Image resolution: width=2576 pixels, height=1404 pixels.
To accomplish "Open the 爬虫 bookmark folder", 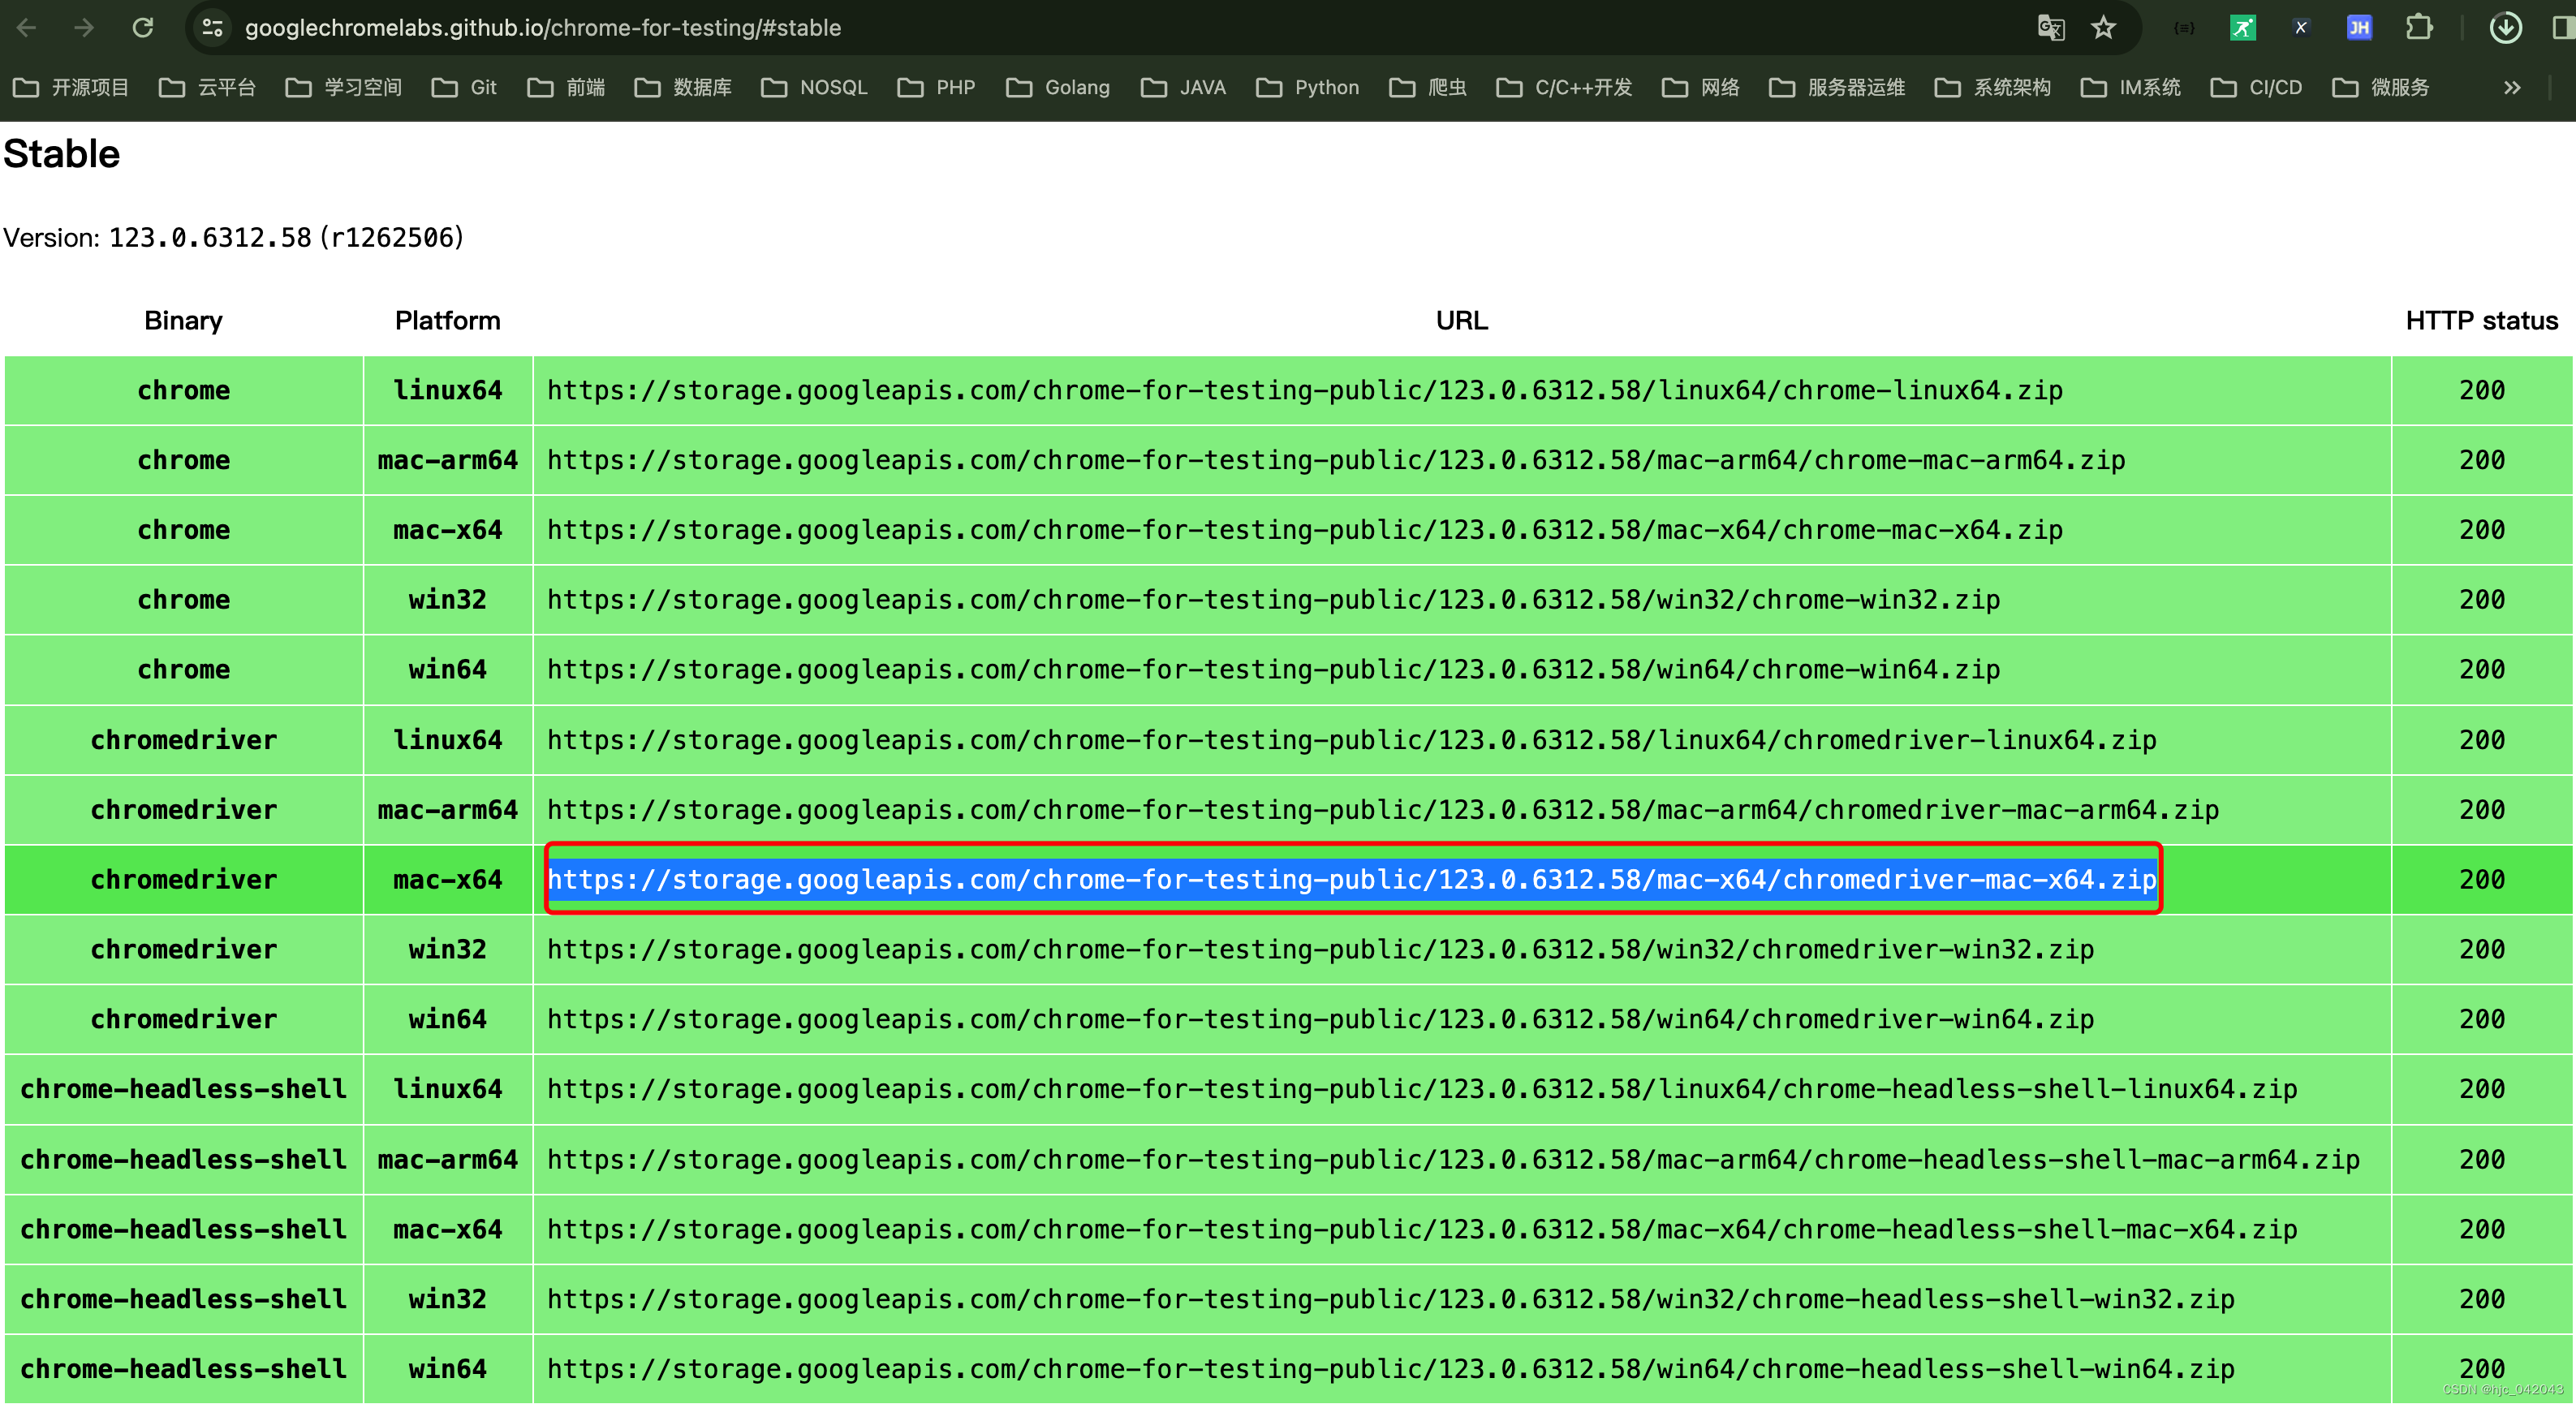I will (1428, 88).
